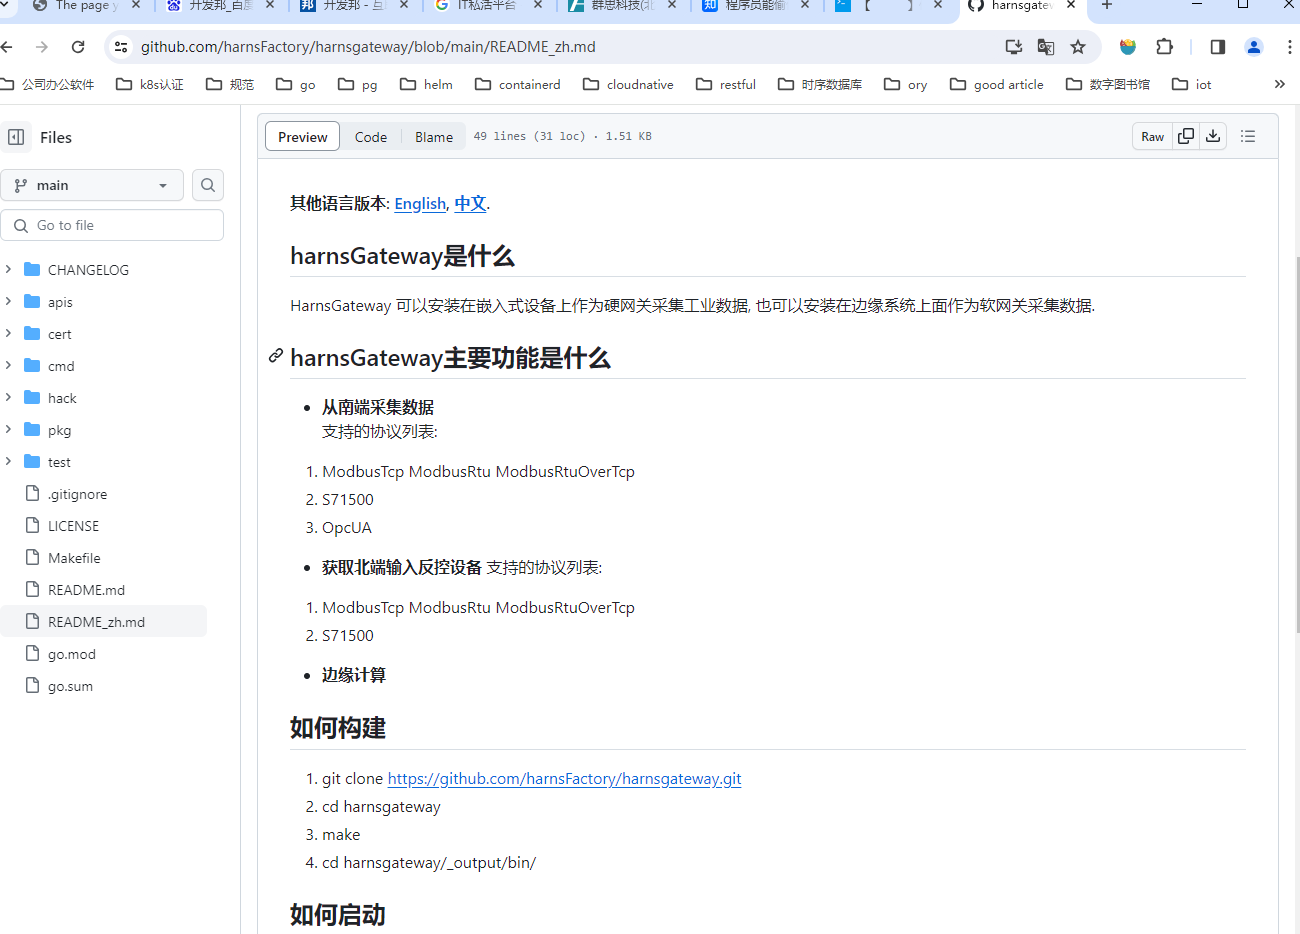
Task: Switch to Code view
Action: (370, 137)
